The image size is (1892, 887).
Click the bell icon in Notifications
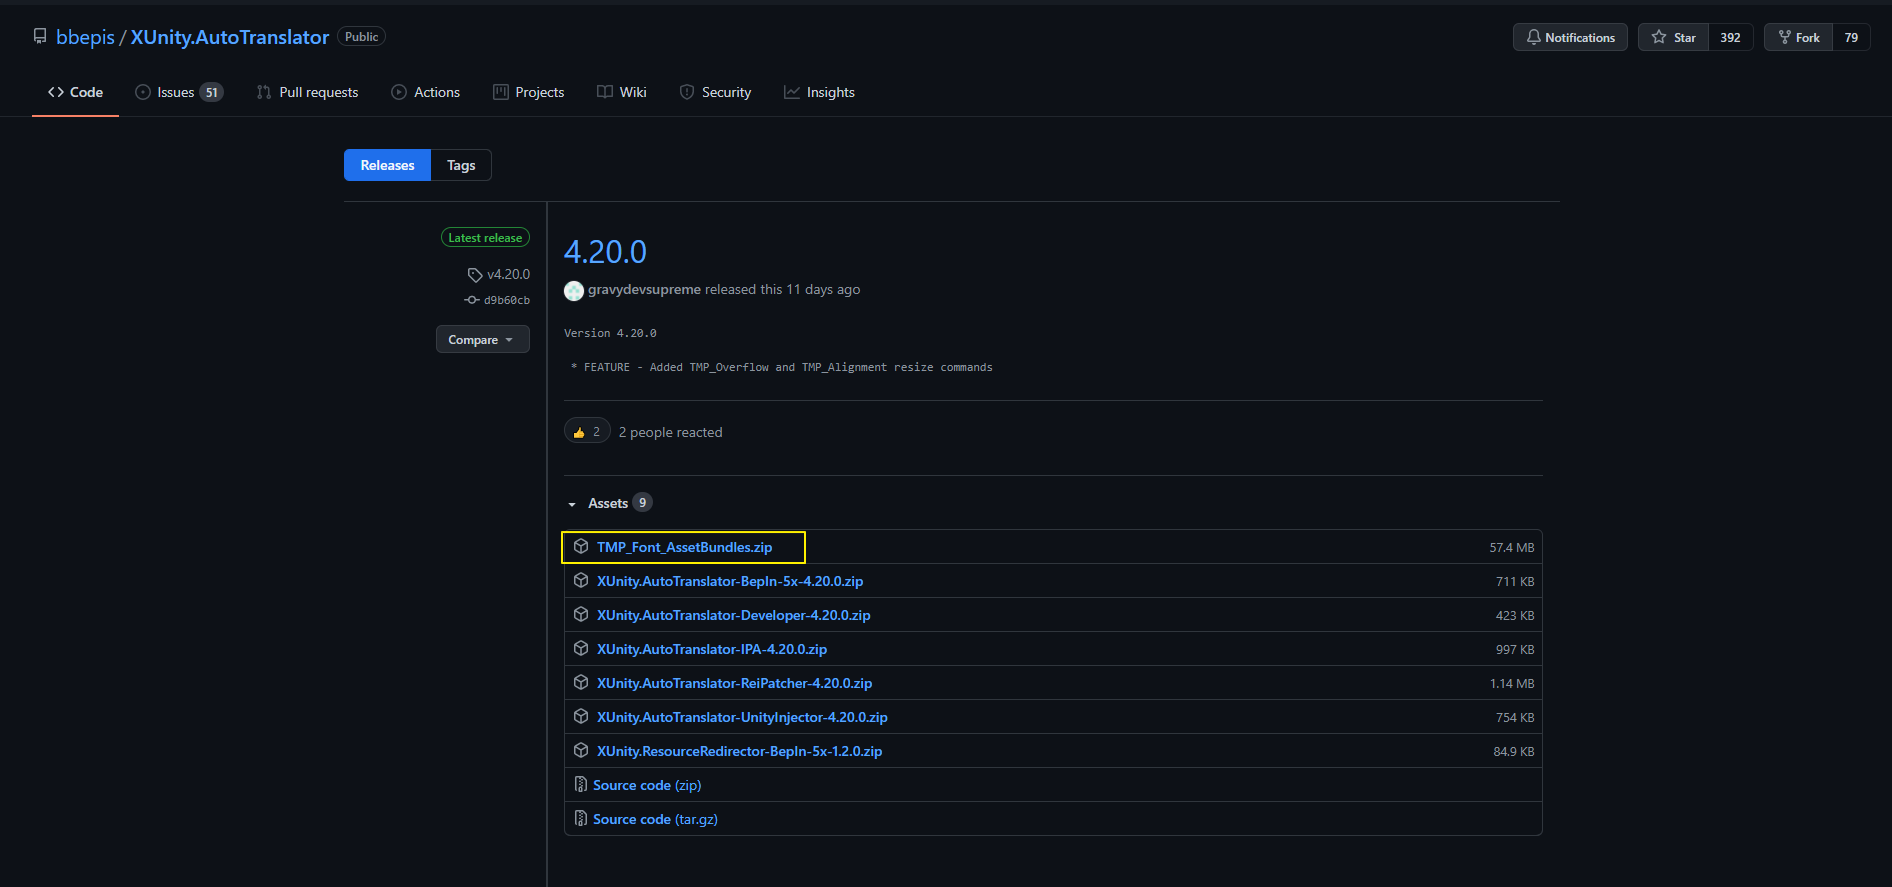point(1533,37)
